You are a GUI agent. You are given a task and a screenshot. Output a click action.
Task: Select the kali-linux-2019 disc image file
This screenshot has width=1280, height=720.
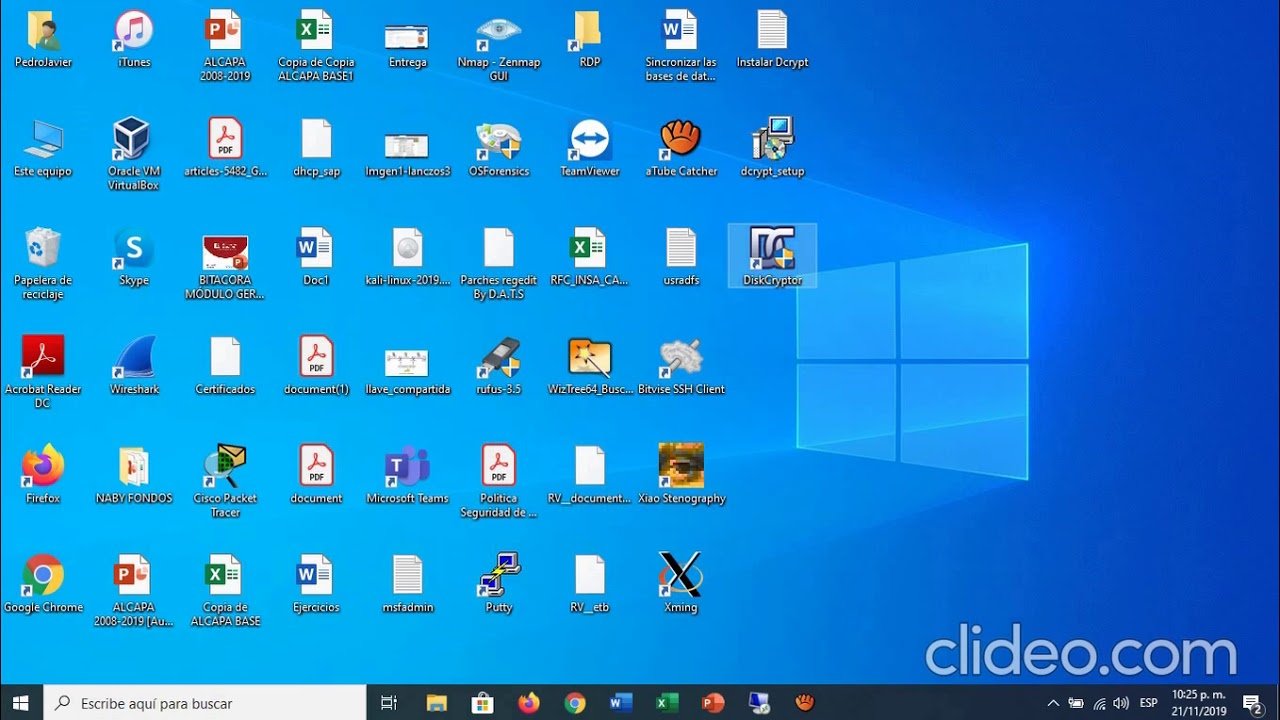pyautogui.click(x=407, y=256)
